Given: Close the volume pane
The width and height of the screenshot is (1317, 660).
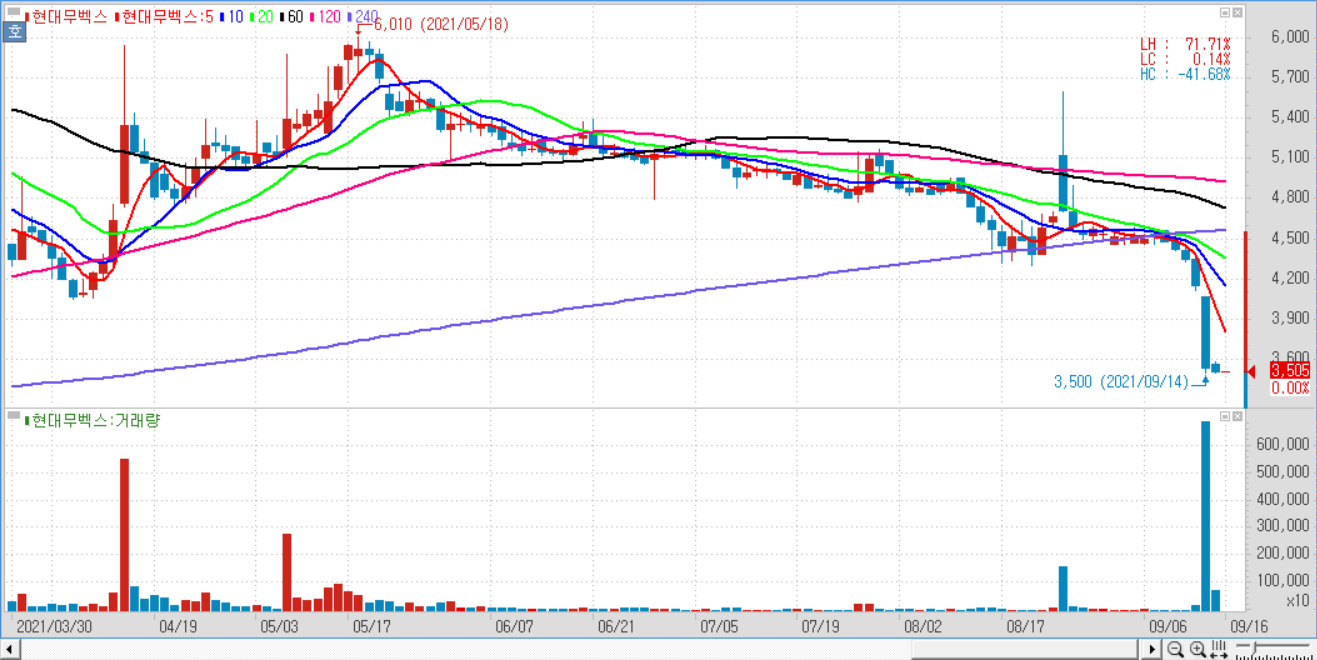Looking at the screenshot, I should [x=1238, y=416].
